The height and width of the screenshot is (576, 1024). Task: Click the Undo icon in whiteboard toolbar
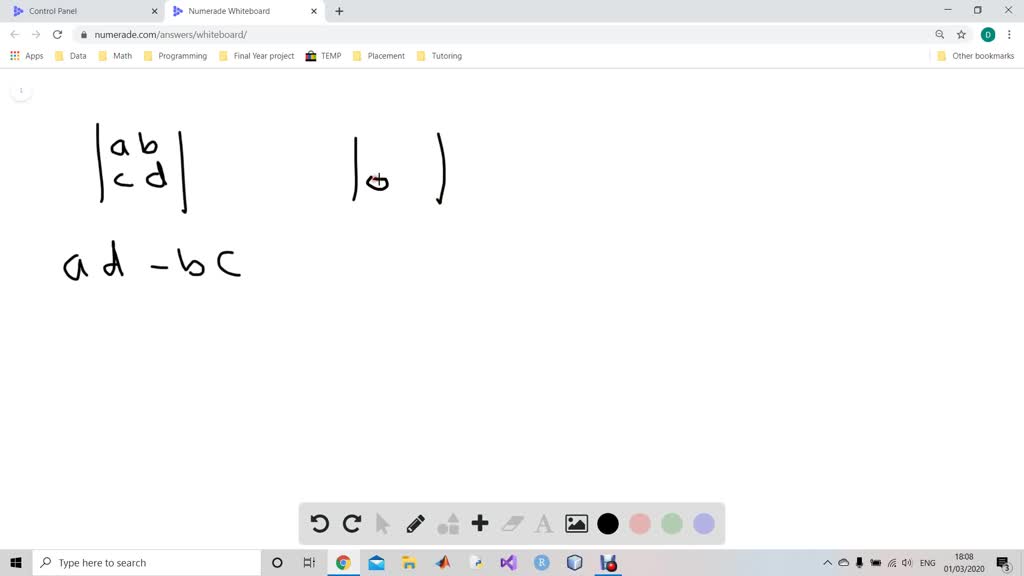(318, 523)
